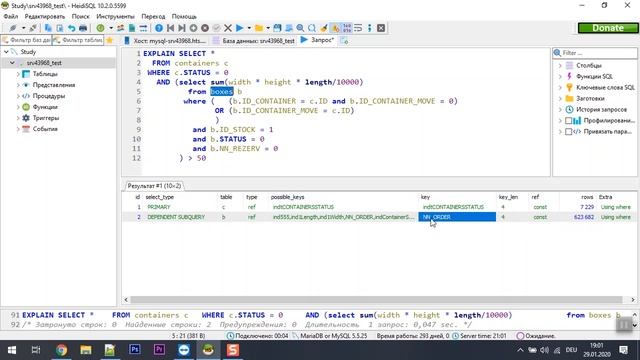
Task: Jump to last row icon
Action: [182, 28]
